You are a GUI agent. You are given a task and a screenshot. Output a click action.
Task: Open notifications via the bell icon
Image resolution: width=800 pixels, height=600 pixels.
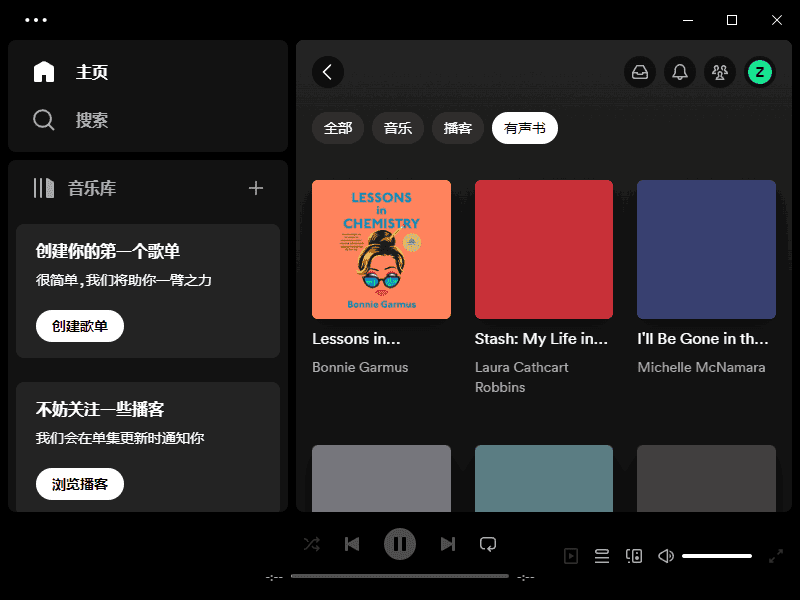(x=680, y=72)
